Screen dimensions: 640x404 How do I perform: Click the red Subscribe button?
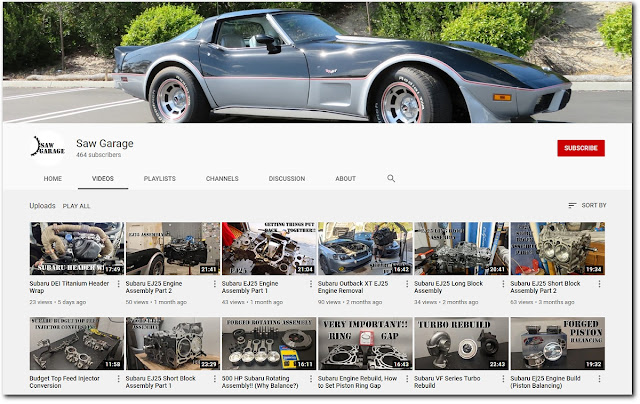[x=581, y=148]
